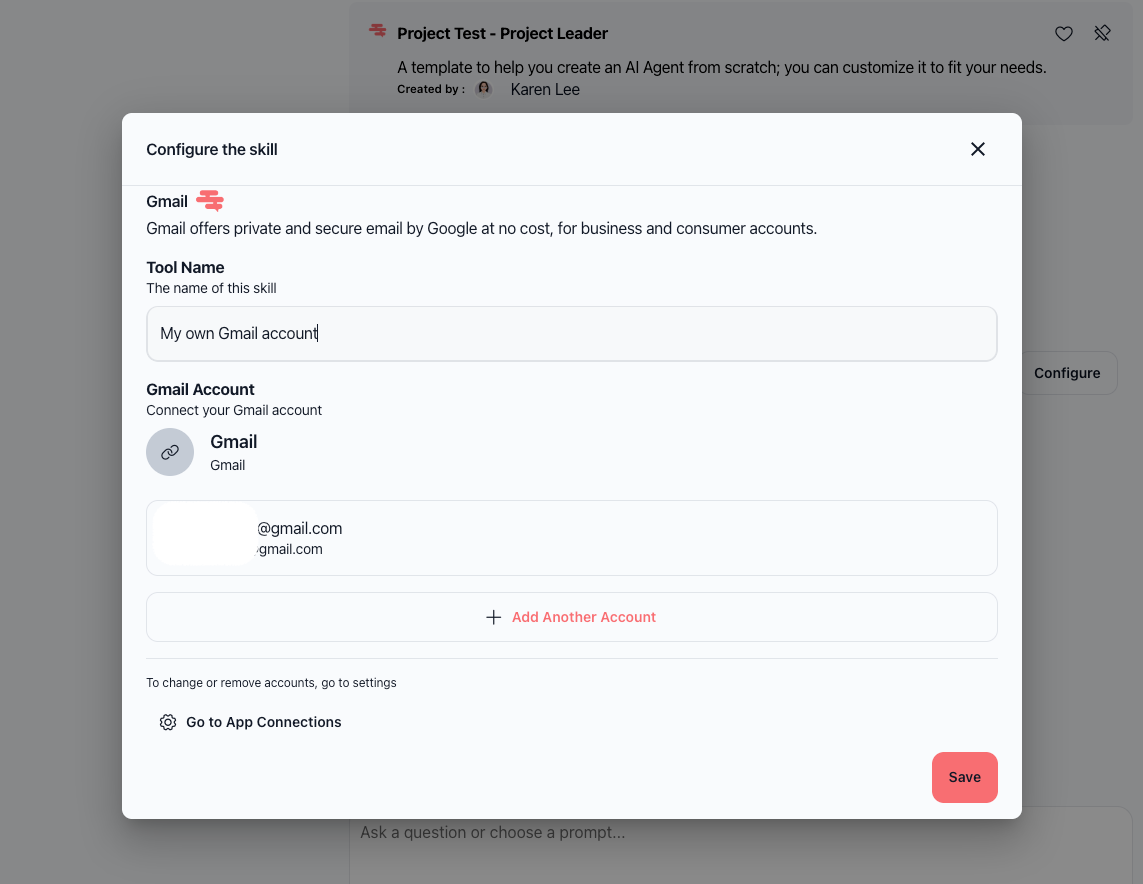Viewport: 1143px width, 884px height.
Task: Click Karen Lee's avatar picture
Action: coord(483,89)
